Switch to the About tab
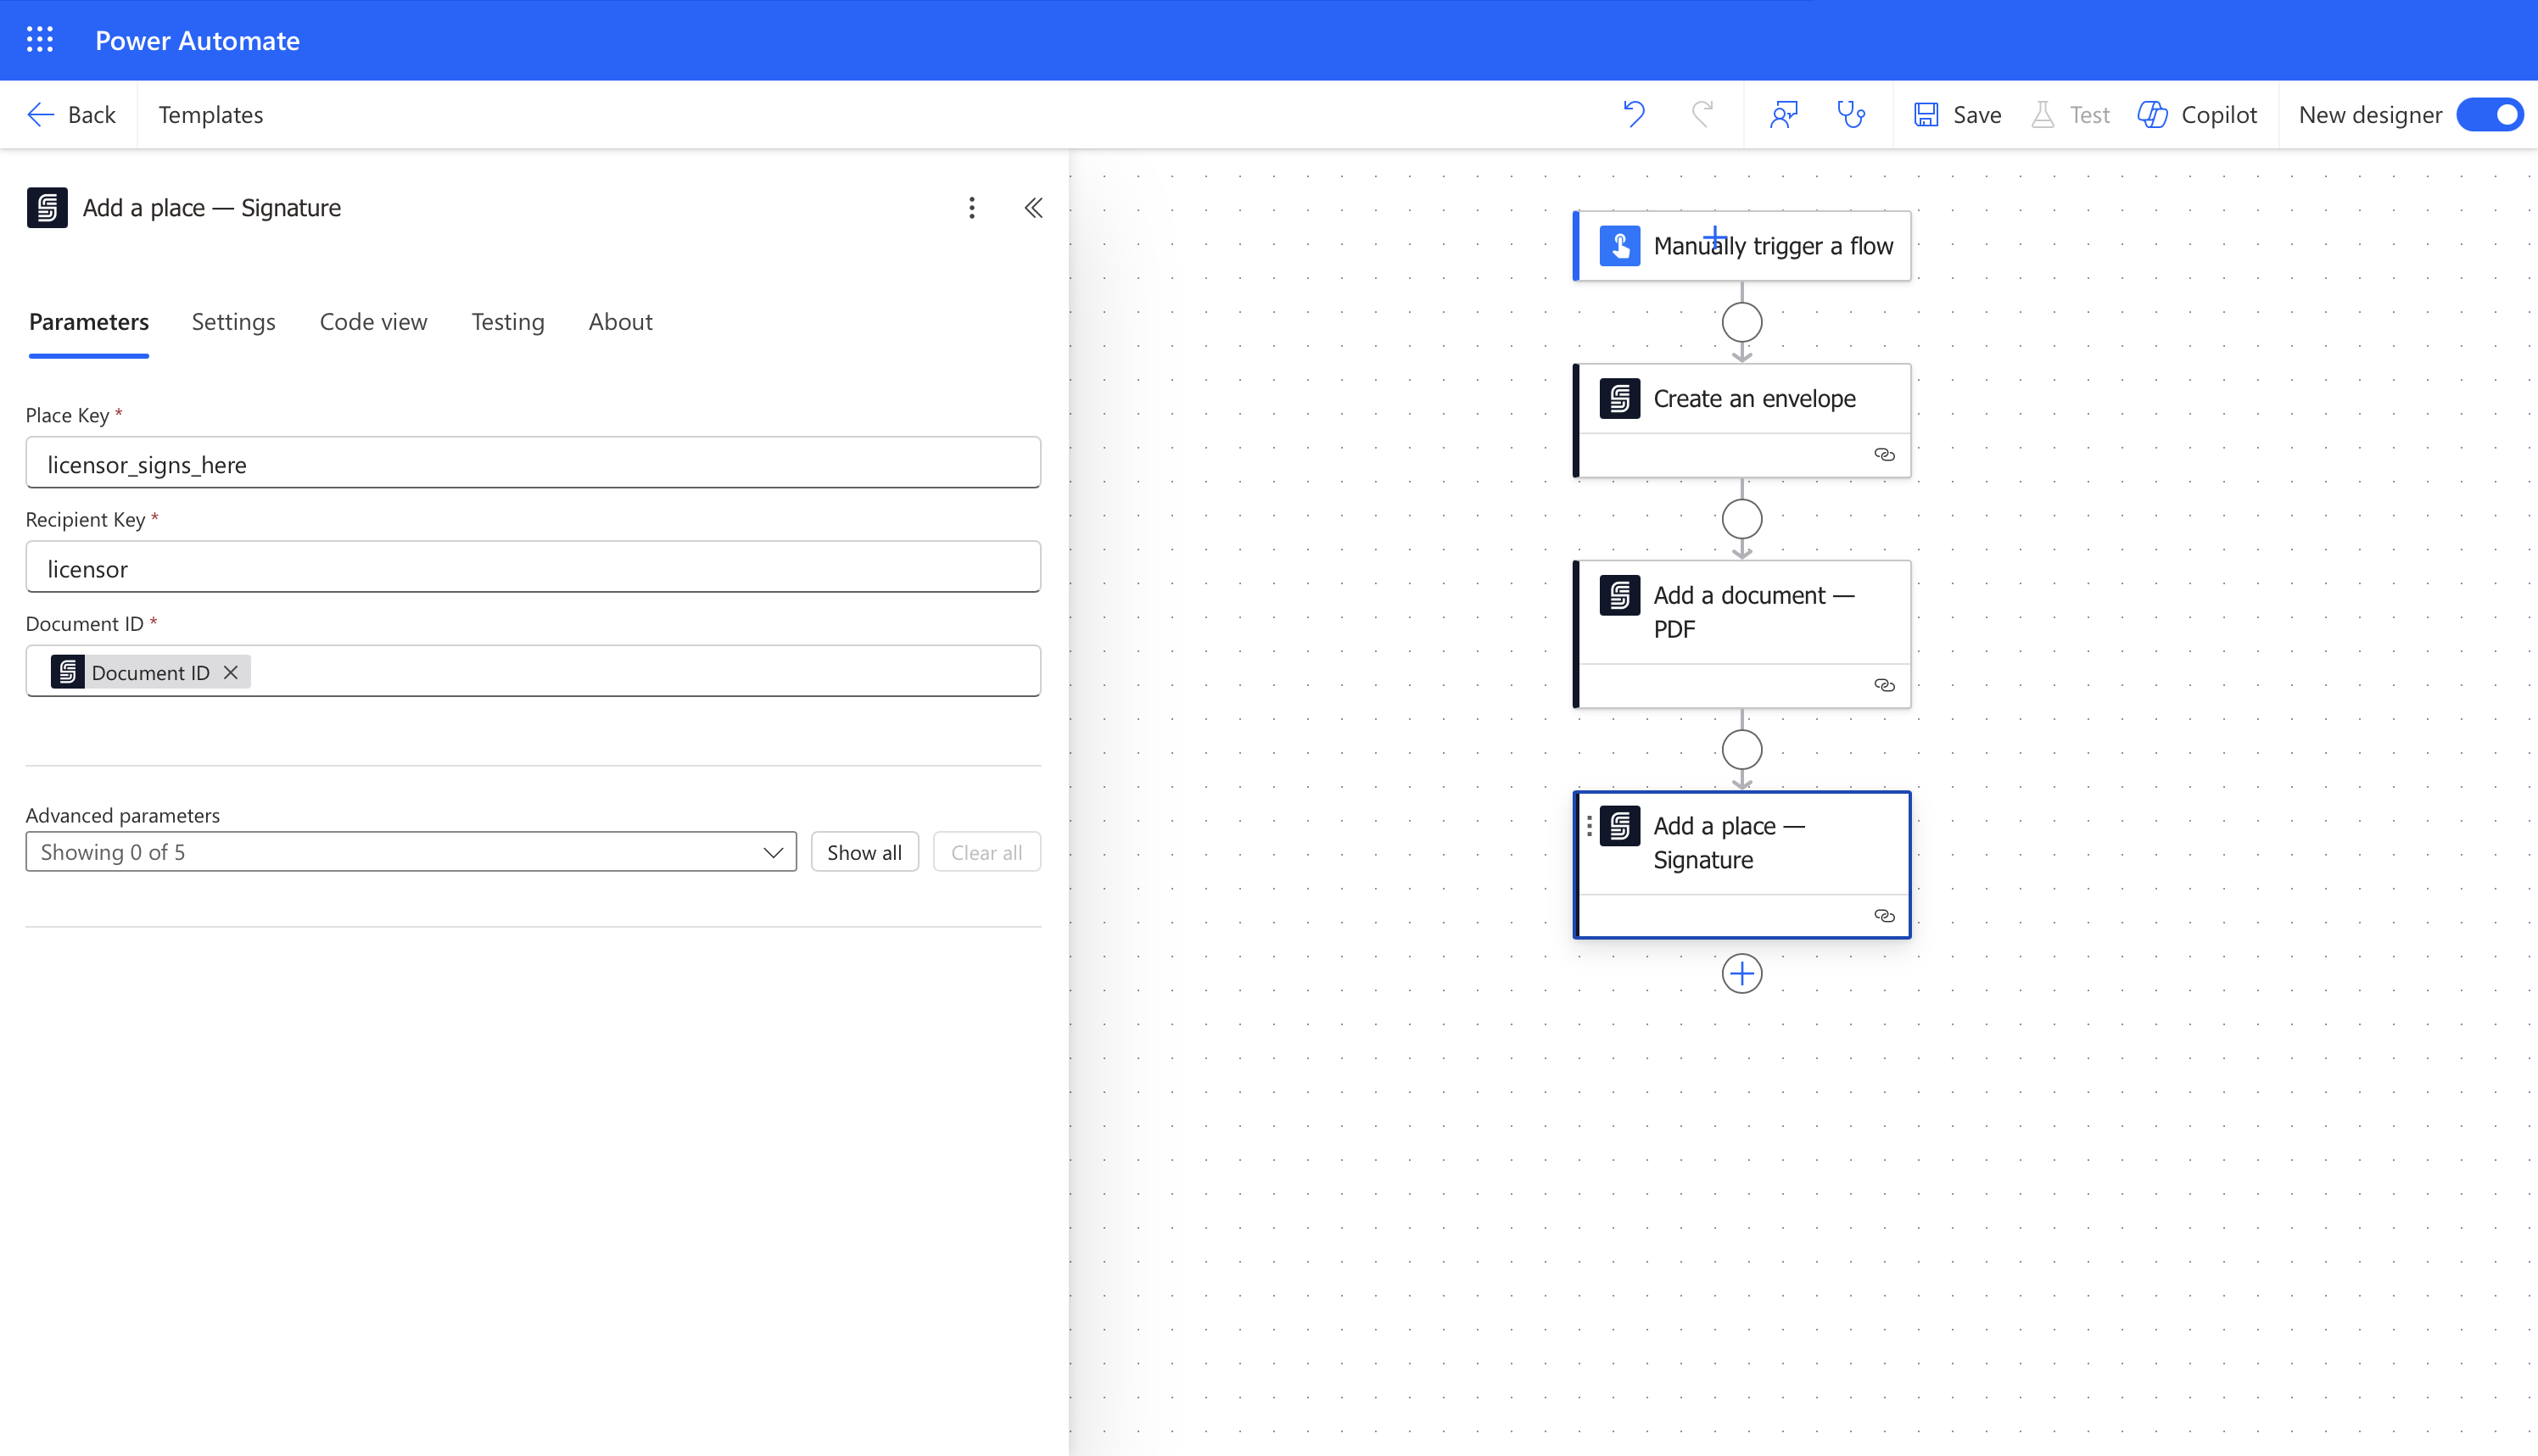The height and width of the screenshot is (1456, 2538). pyautogui.click(x=620, y=322)
